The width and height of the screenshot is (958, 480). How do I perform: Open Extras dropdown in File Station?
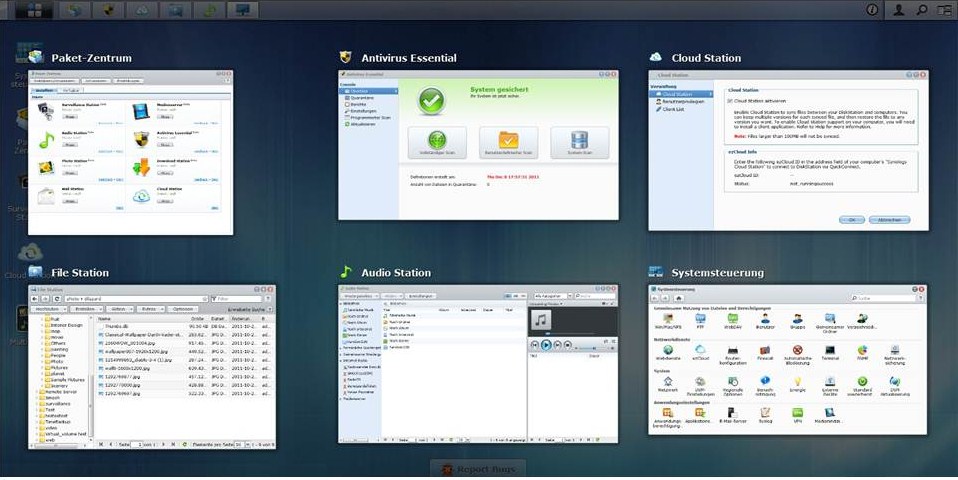pos(149,310)
